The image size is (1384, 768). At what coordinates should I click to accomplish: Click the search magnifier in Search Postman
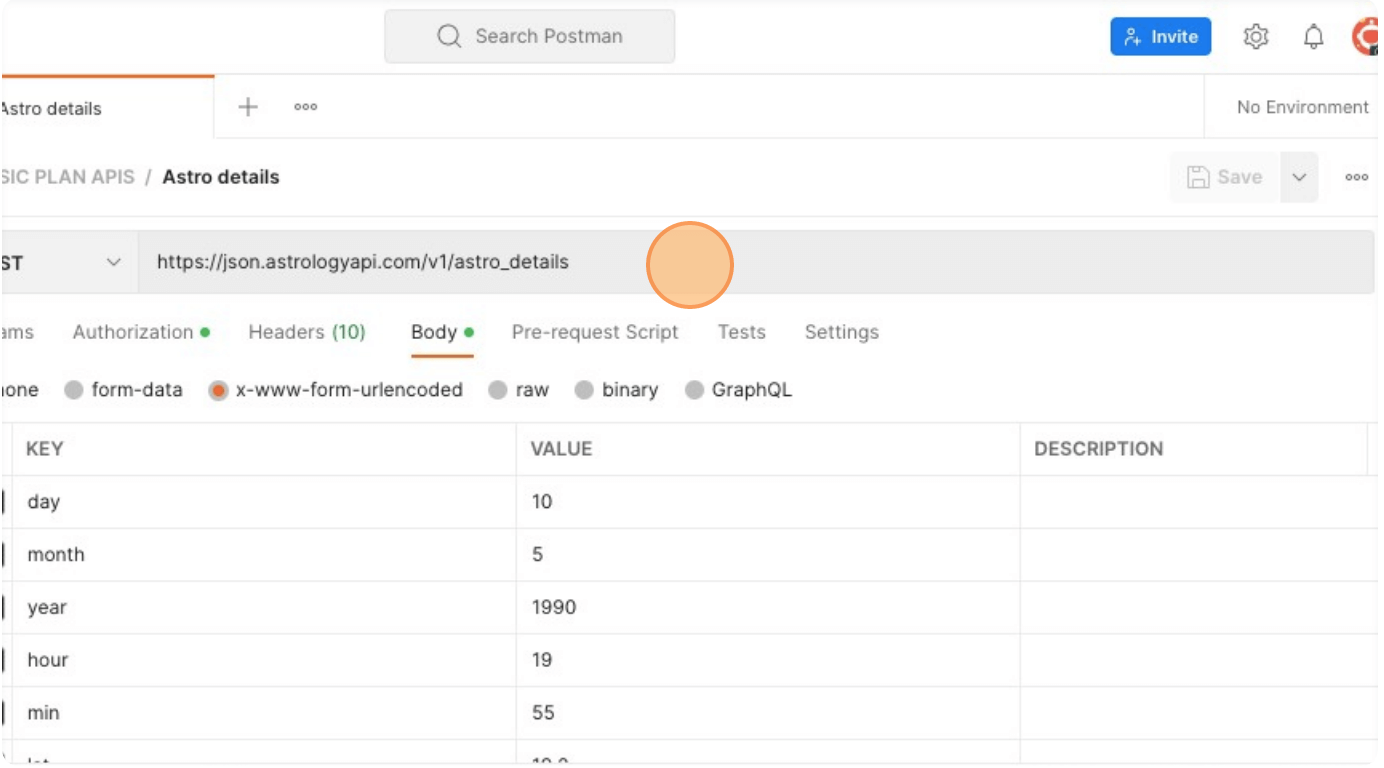pos(447,35)
